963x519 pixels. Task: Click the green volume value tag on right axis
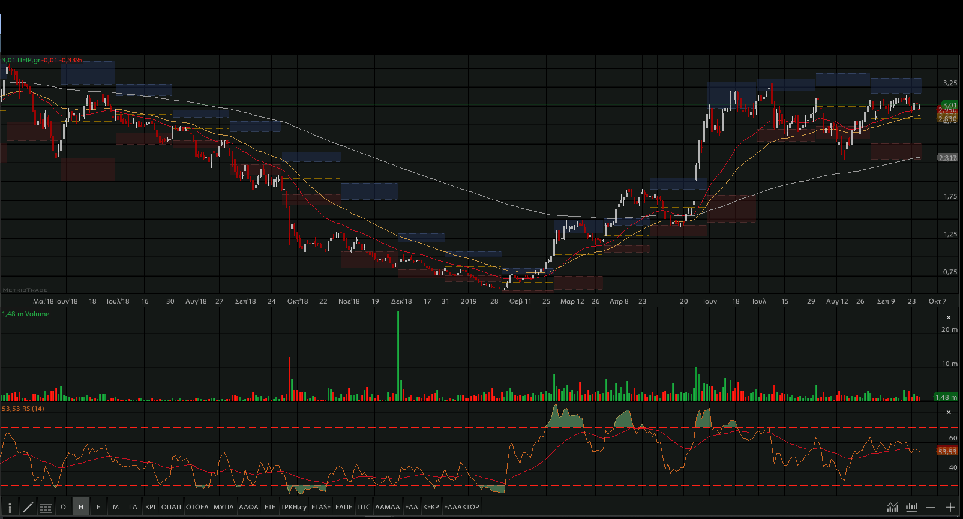947,397
